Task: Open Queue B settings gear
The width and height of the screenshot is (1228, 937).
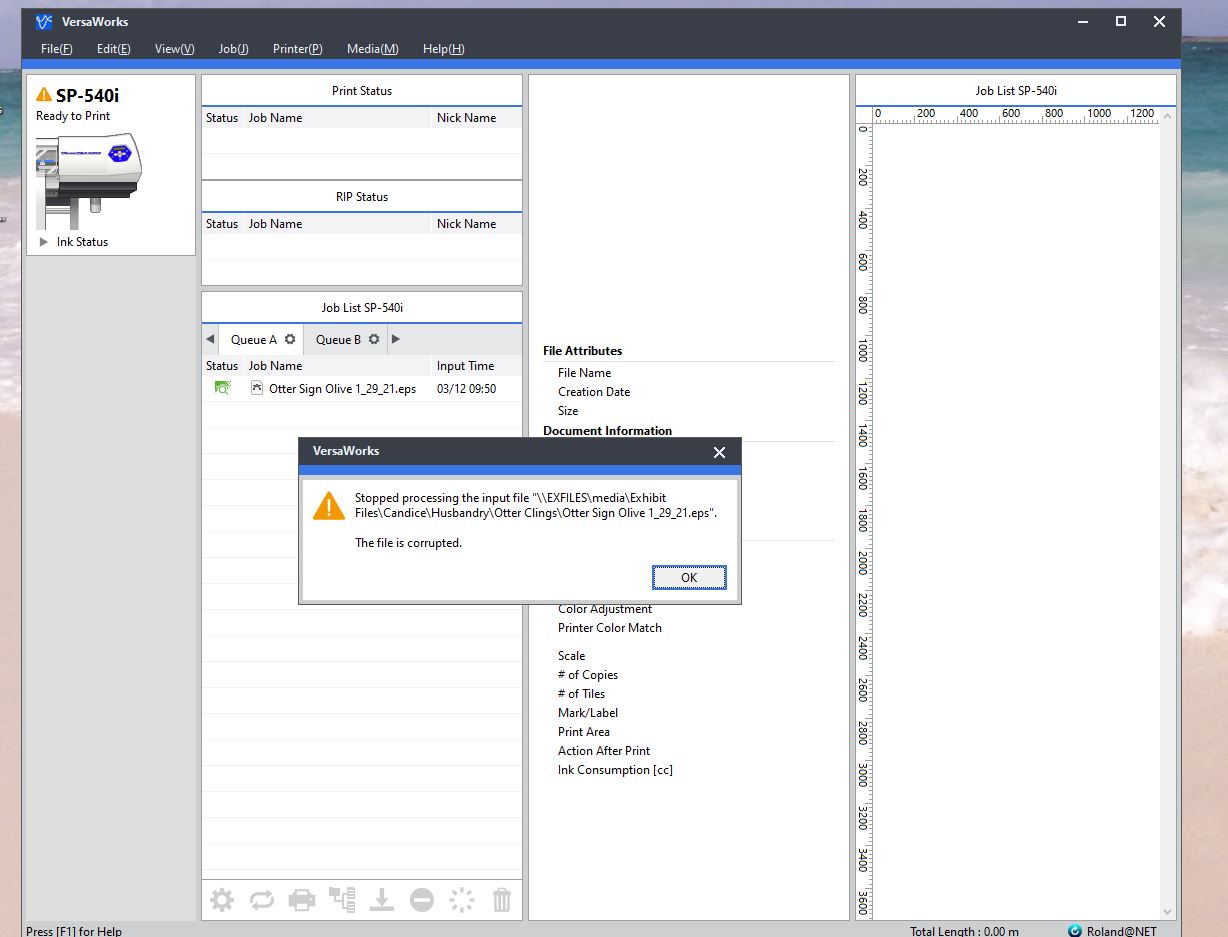Action: tap(374, 339)
